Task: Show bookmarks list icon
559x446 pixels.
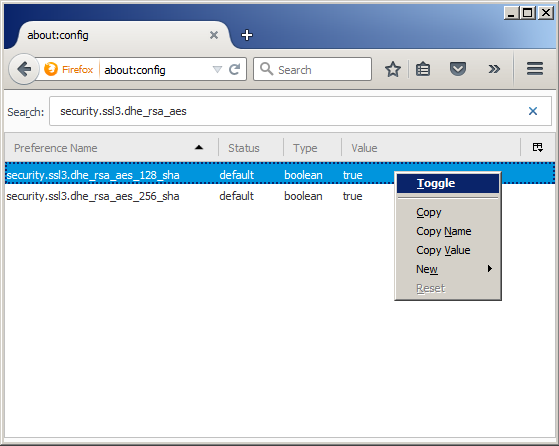Action: pyautogui.click(x=423, y=69)
